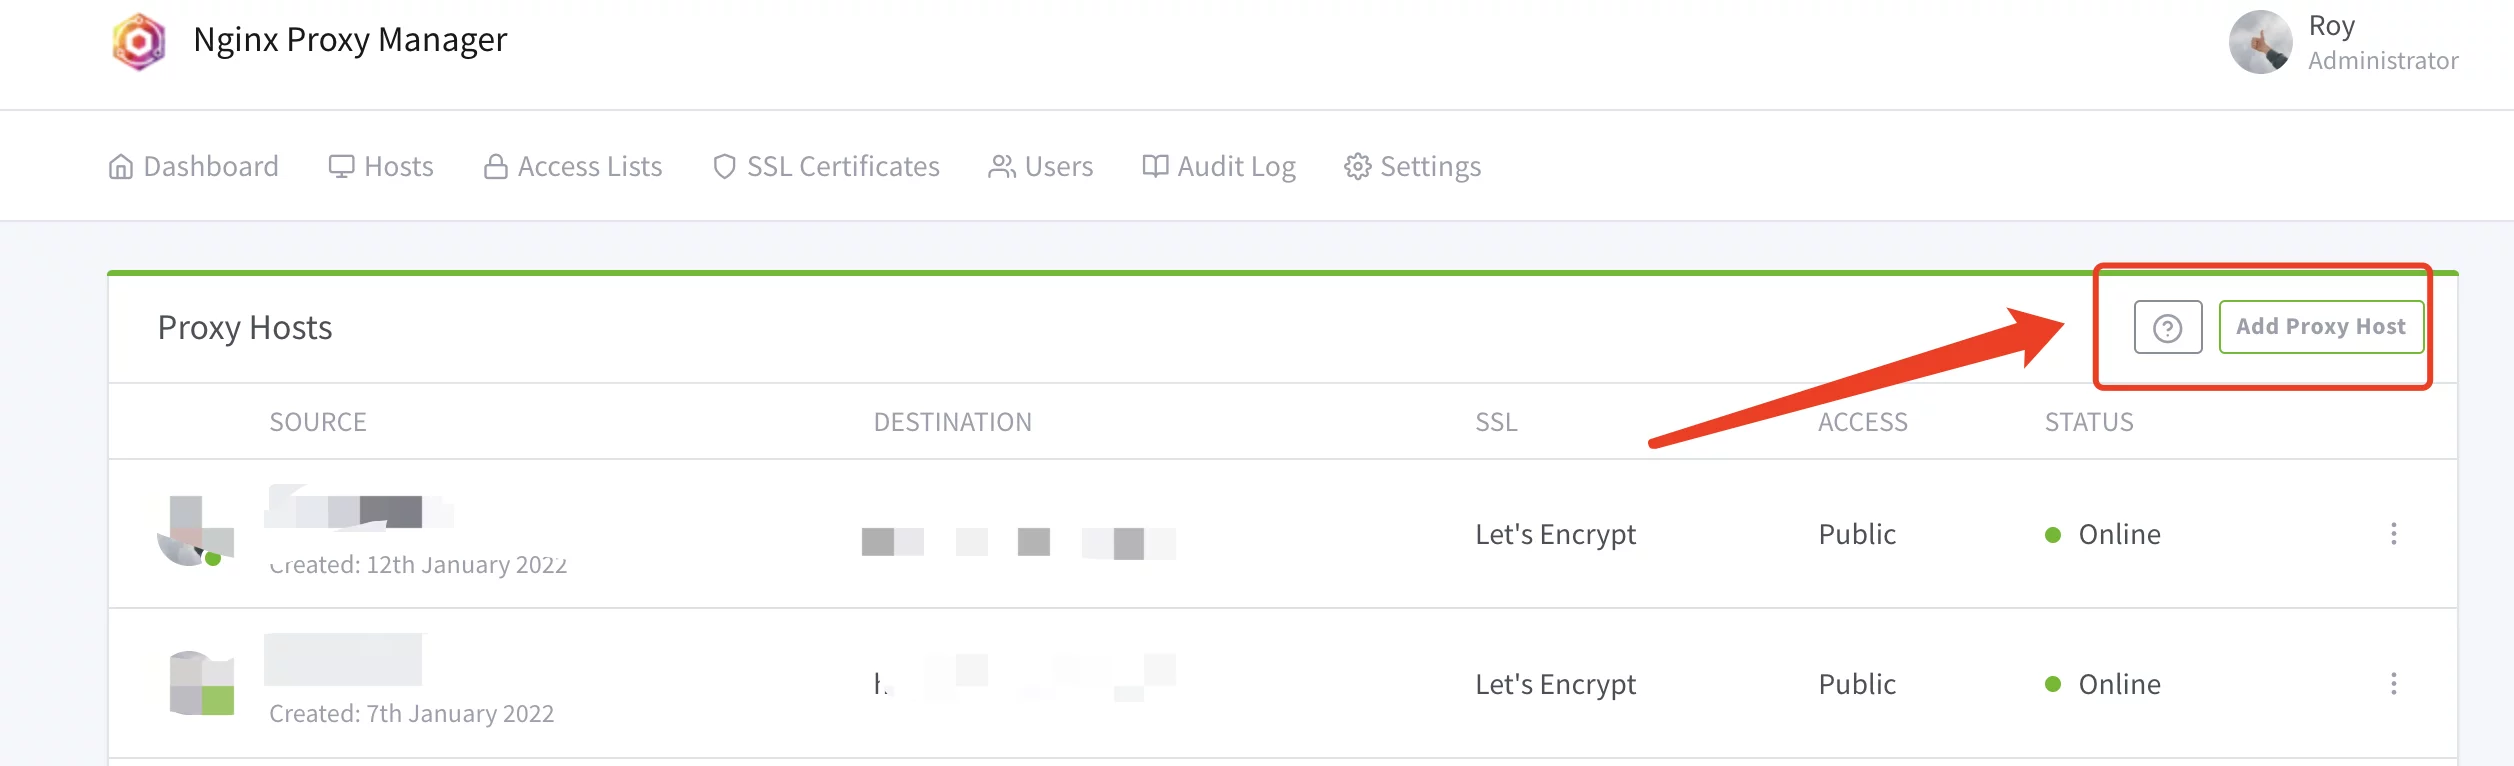Open three-dot menu for first proxy host
The width and height of the screenshot is (2514, 766).
pyautogui.click(x=2393, y=534)
